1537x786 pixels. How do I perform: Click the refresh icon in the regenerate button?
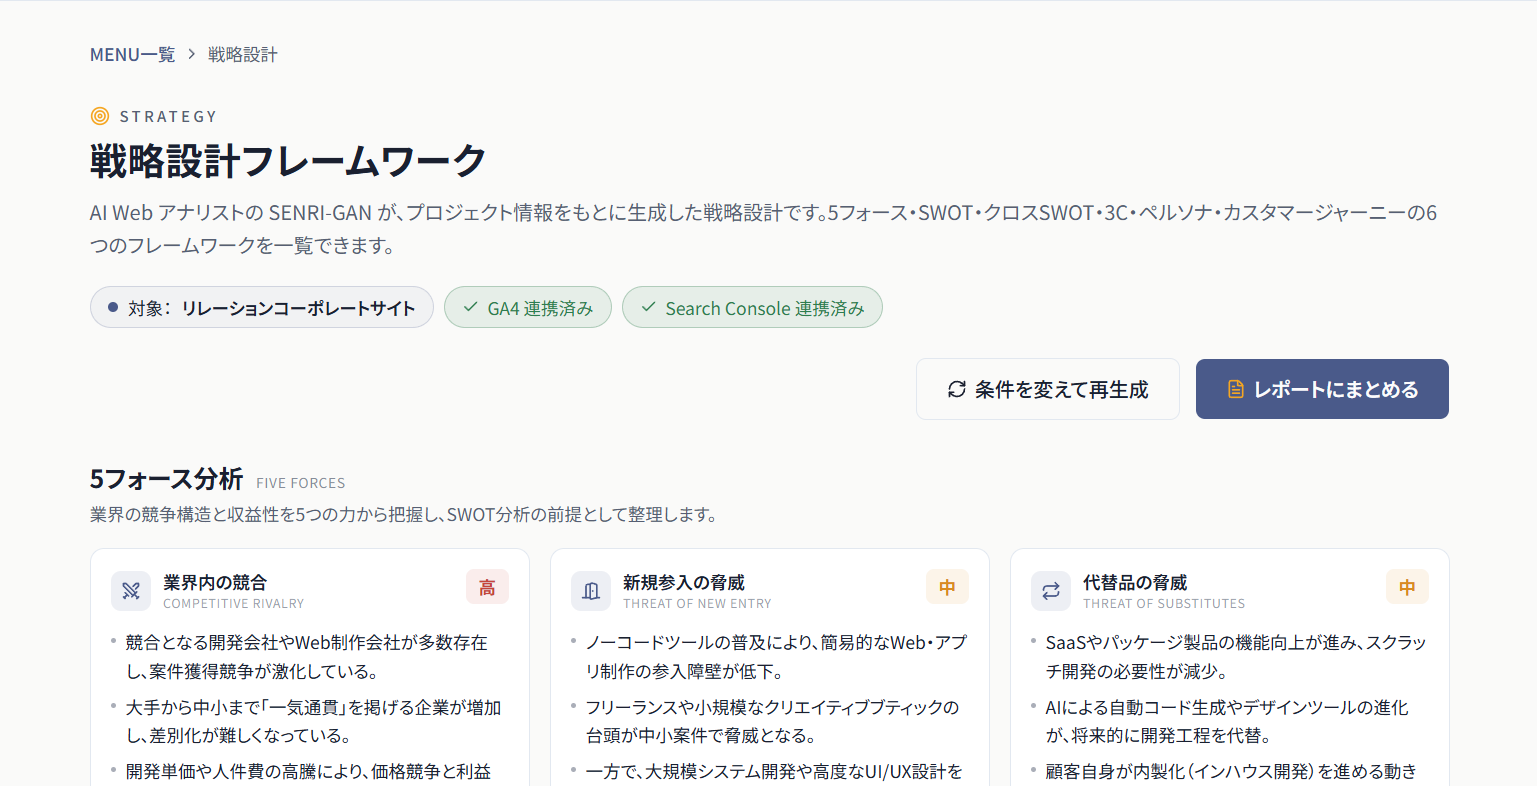click(957, 389)
